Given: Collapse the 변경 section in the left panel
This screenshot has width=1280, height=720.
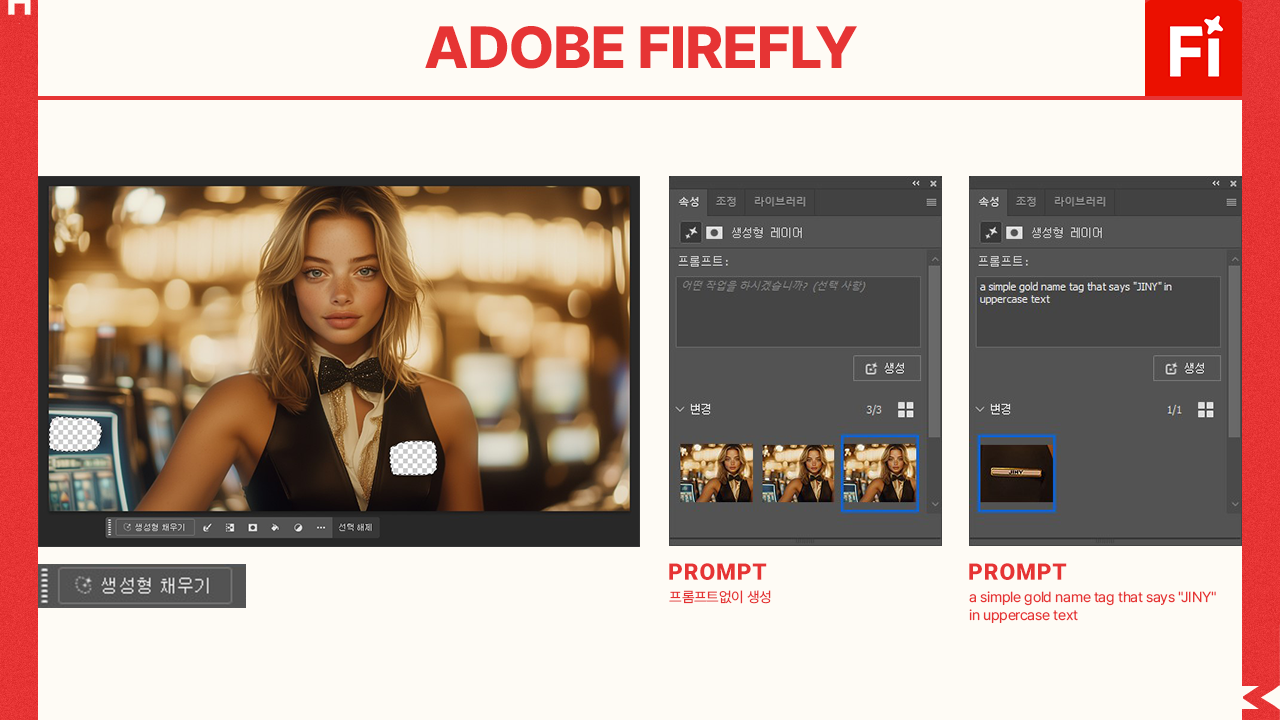Looking at the screenshot, I should pos(680,409).
